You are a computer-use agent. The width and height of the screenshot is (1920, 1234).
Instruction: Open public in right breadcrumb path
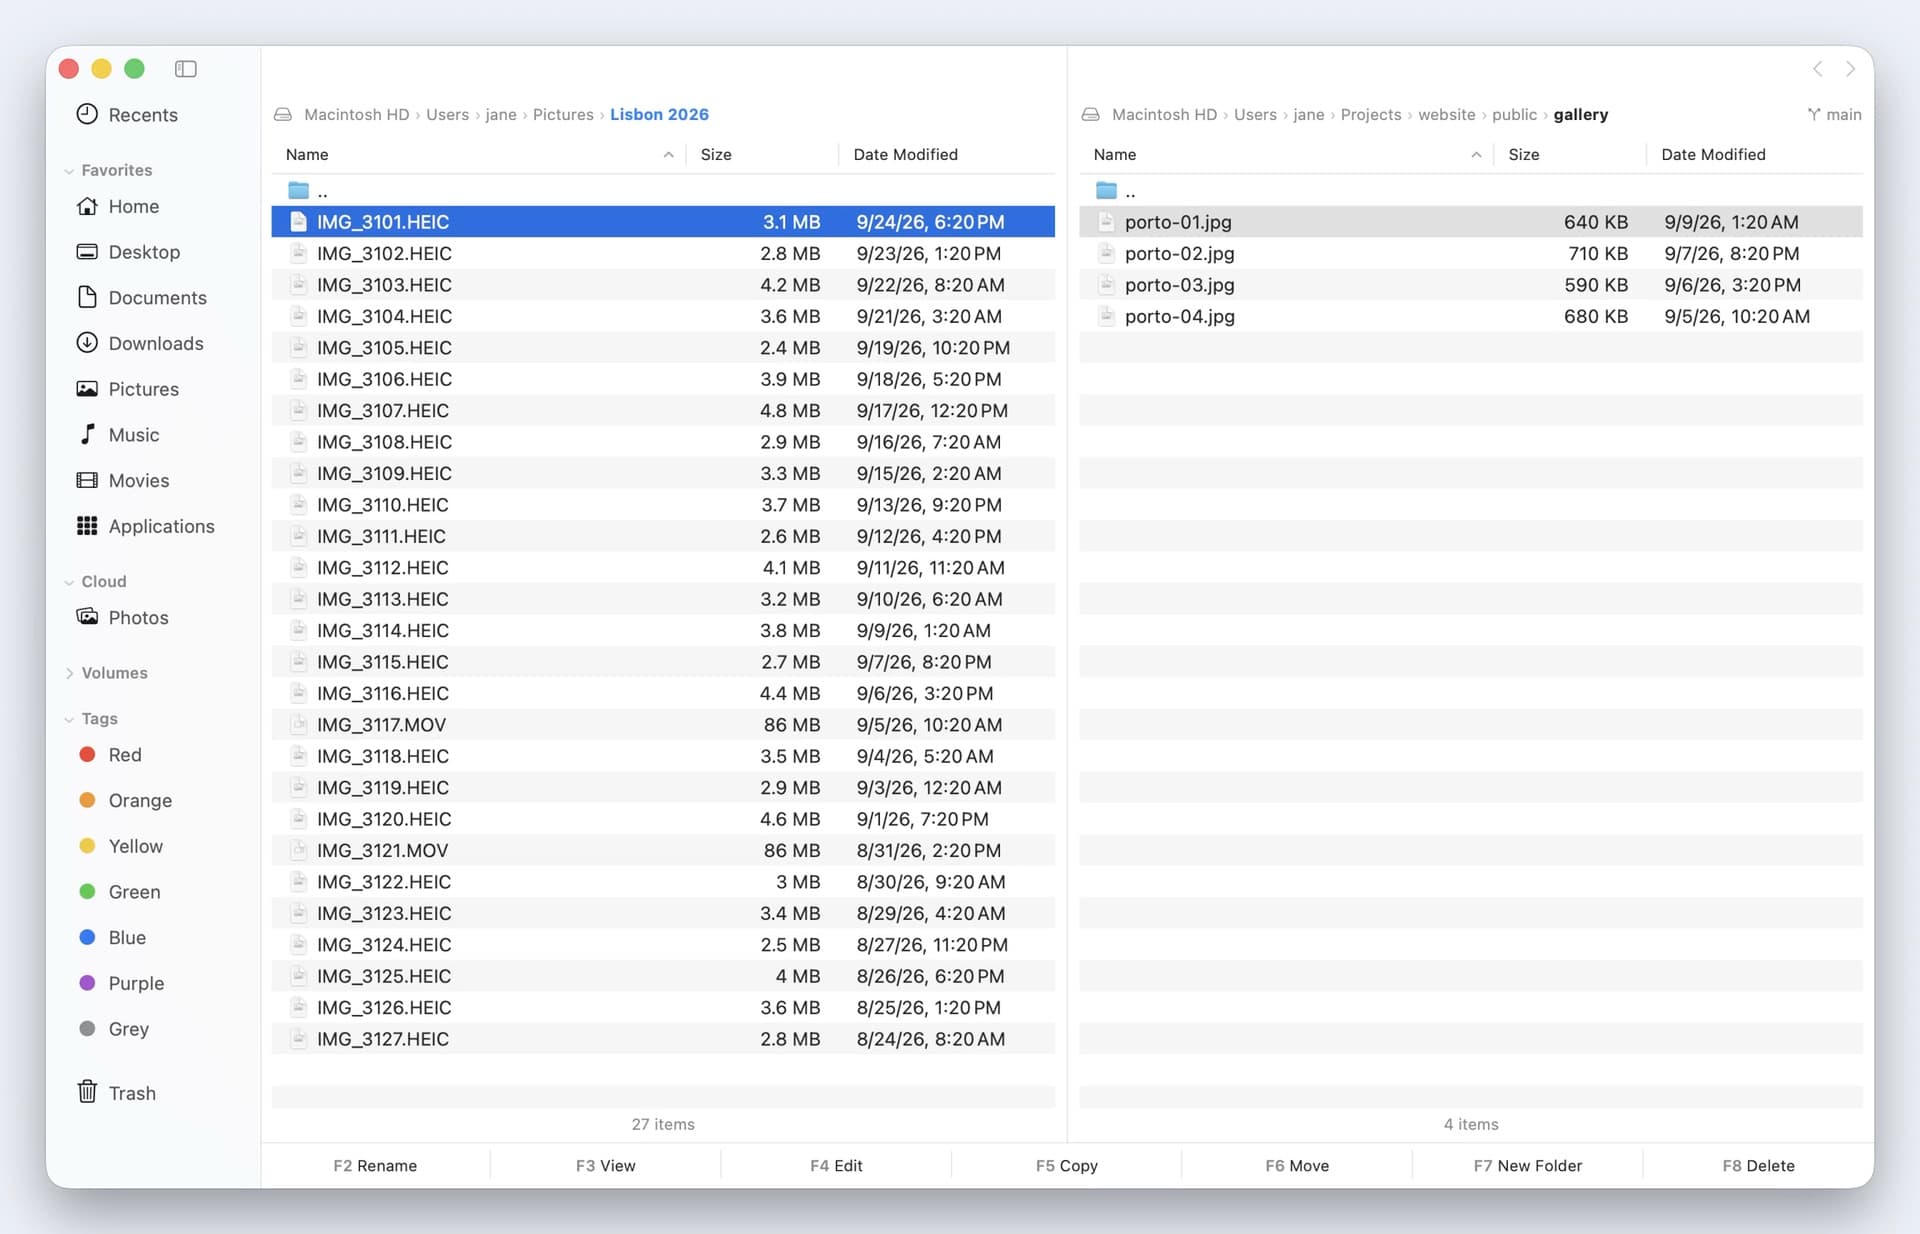(x=1514, y=114)
